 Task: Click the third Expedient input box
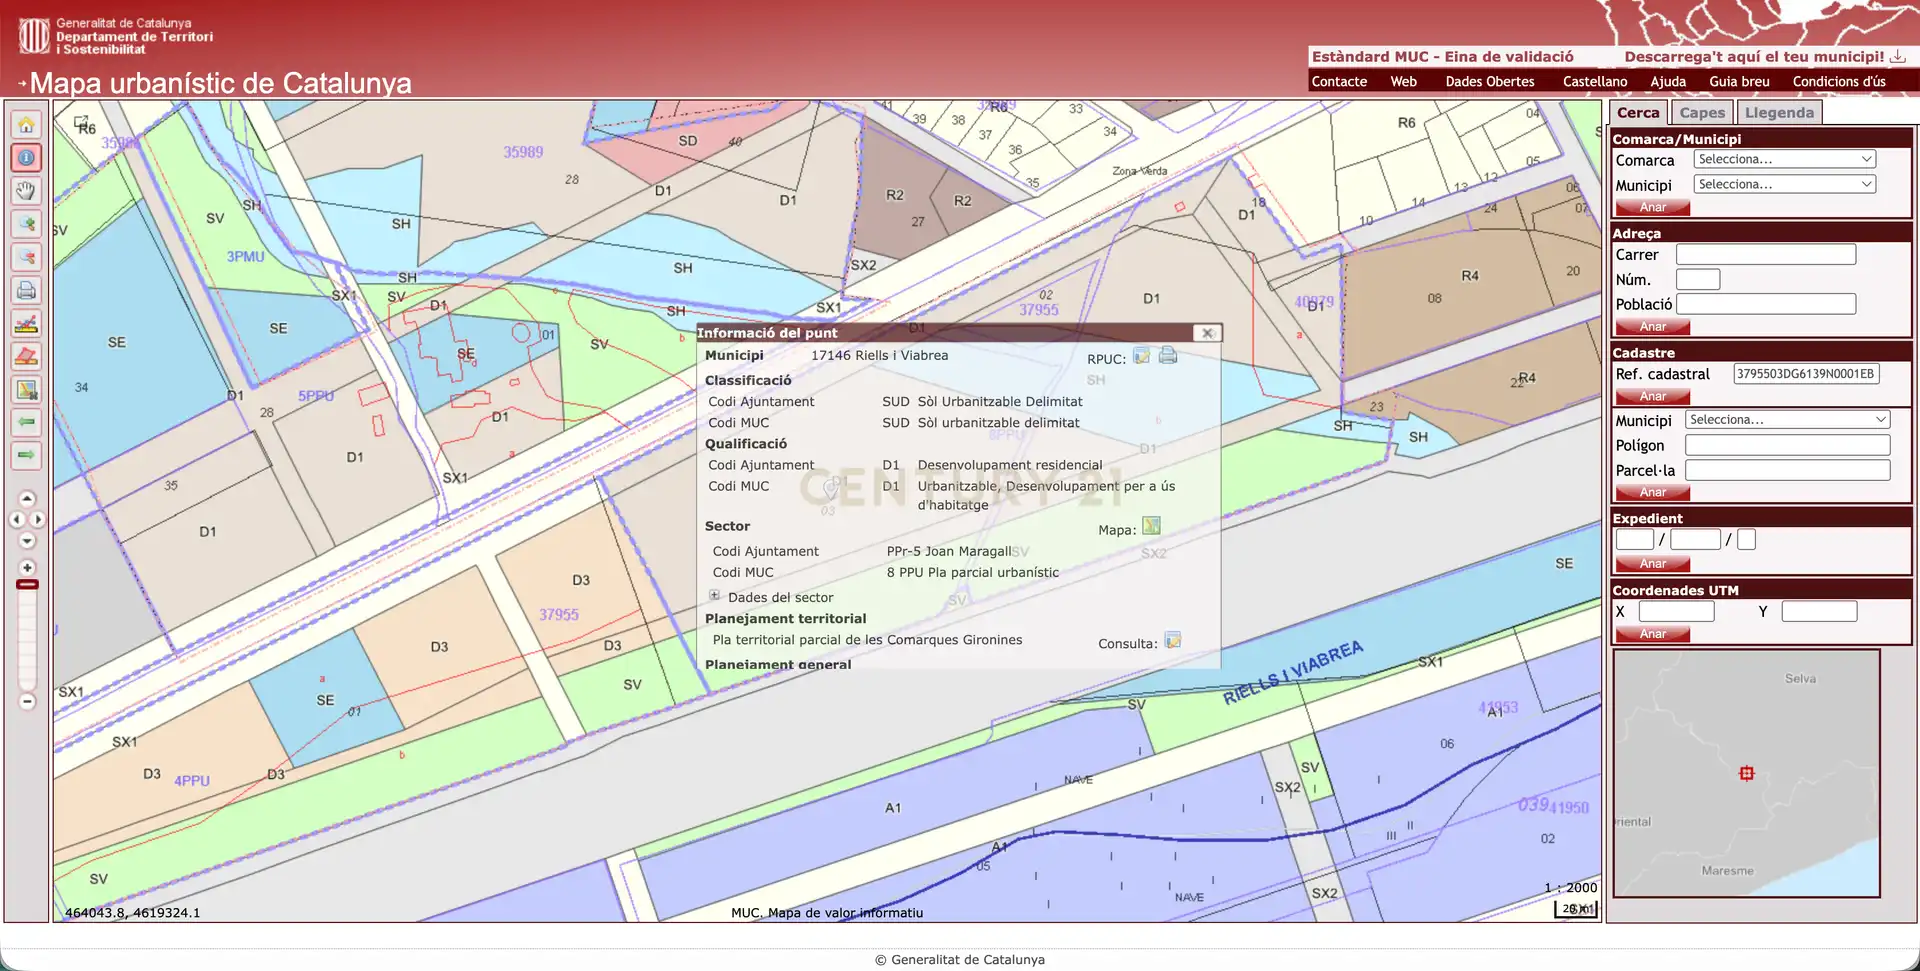click(1746, 540)
